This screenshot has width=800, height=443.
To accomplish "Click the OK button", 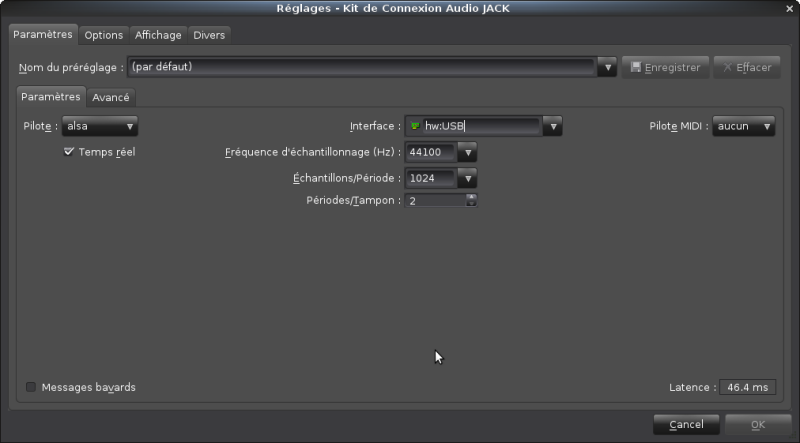I will pos(758,425).
